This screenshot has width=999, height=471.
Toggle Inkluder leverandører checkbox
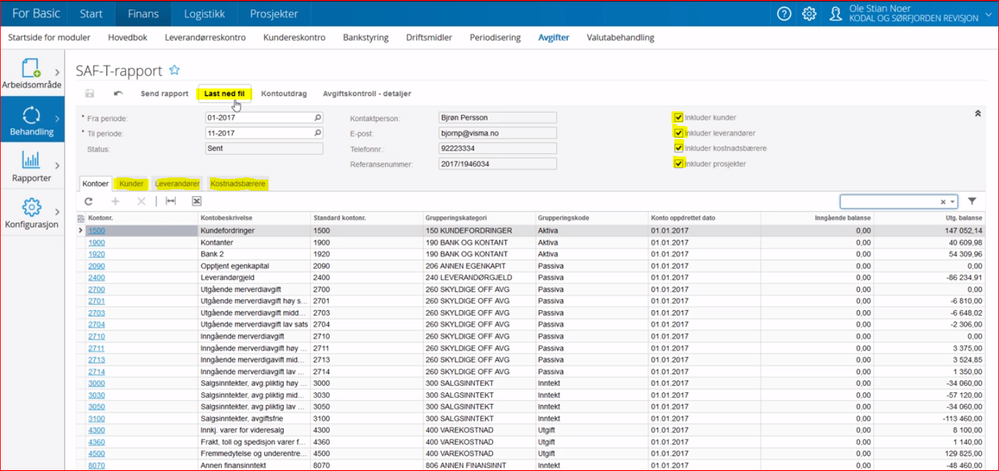(679, 132)
